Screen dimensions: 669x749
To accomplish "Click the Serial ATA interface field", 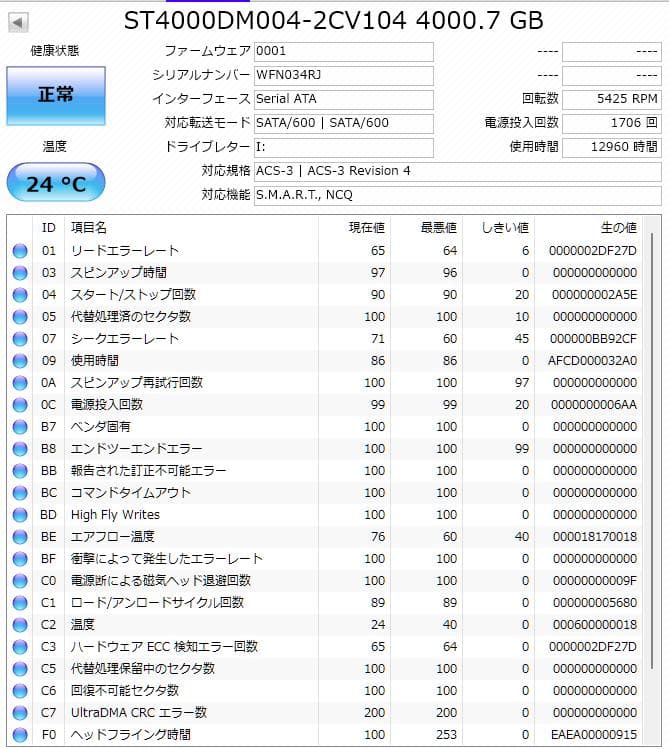I will point(344,99).
